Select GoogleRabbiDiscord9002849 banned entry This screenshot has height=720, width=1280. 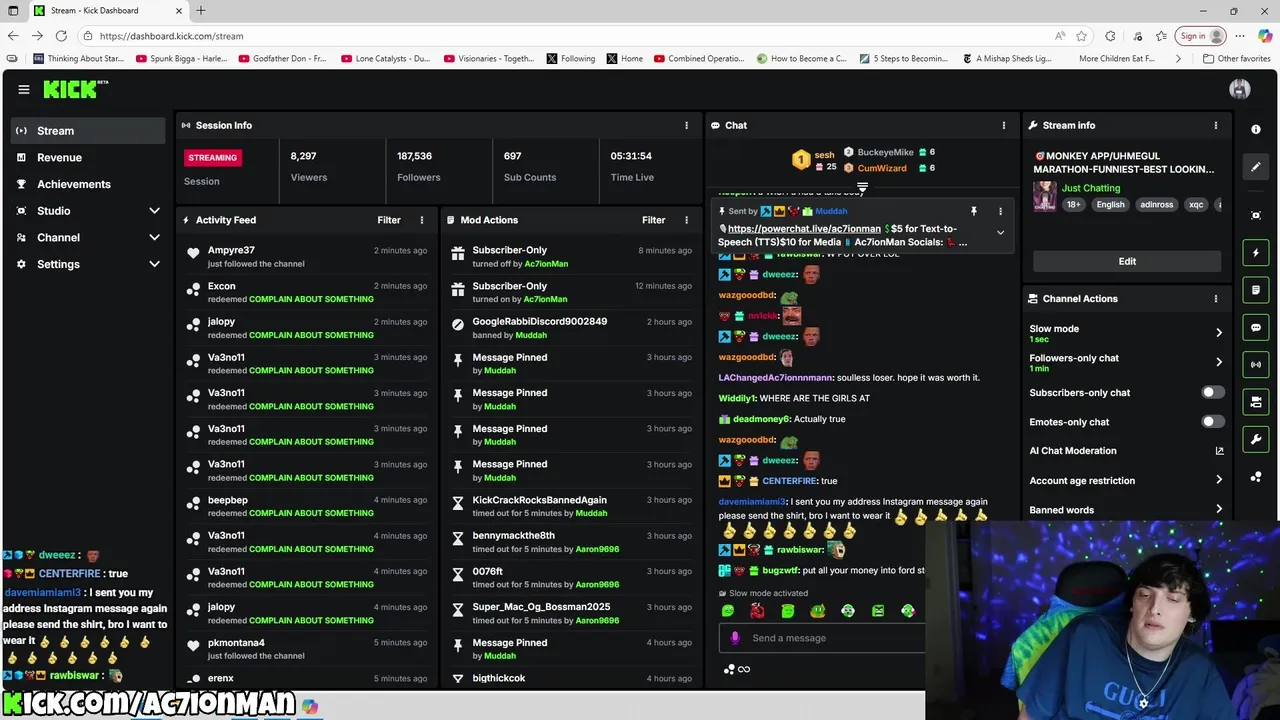[x=573, y=328]
